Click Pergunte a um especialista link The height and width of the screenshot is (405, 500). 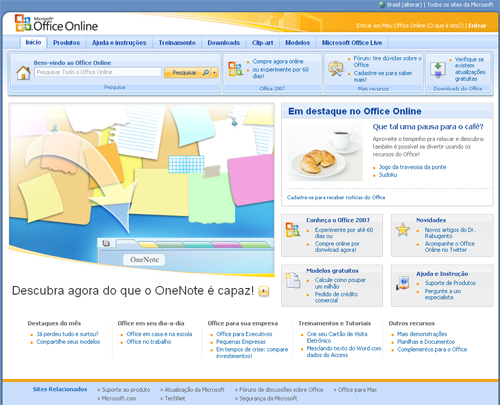point(443,294)
